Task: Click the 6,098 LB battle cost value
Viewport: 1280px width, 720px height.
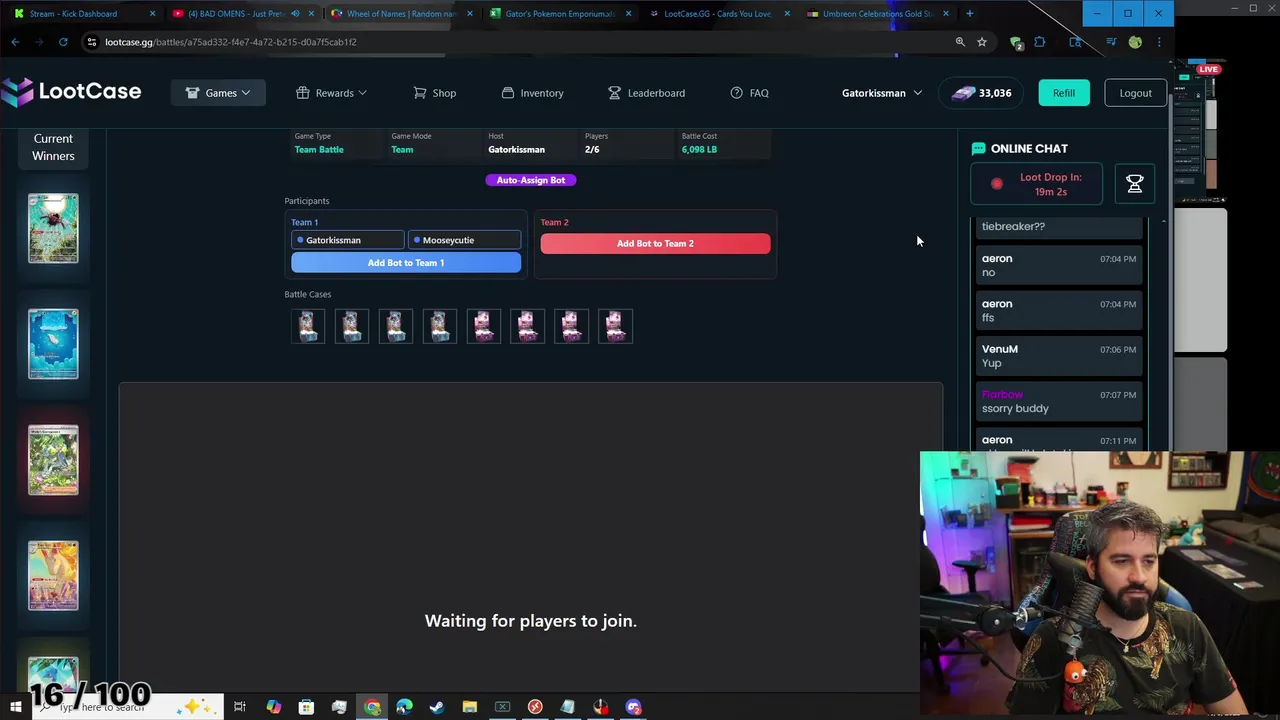Action: pyautogui.click(x=699, y=150)
